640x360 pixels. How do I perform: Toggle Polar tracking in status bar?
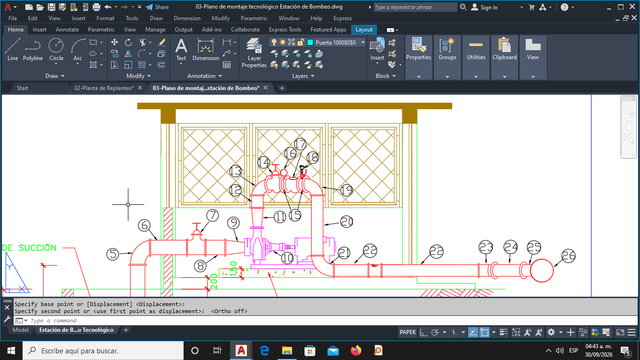(435, 332)
